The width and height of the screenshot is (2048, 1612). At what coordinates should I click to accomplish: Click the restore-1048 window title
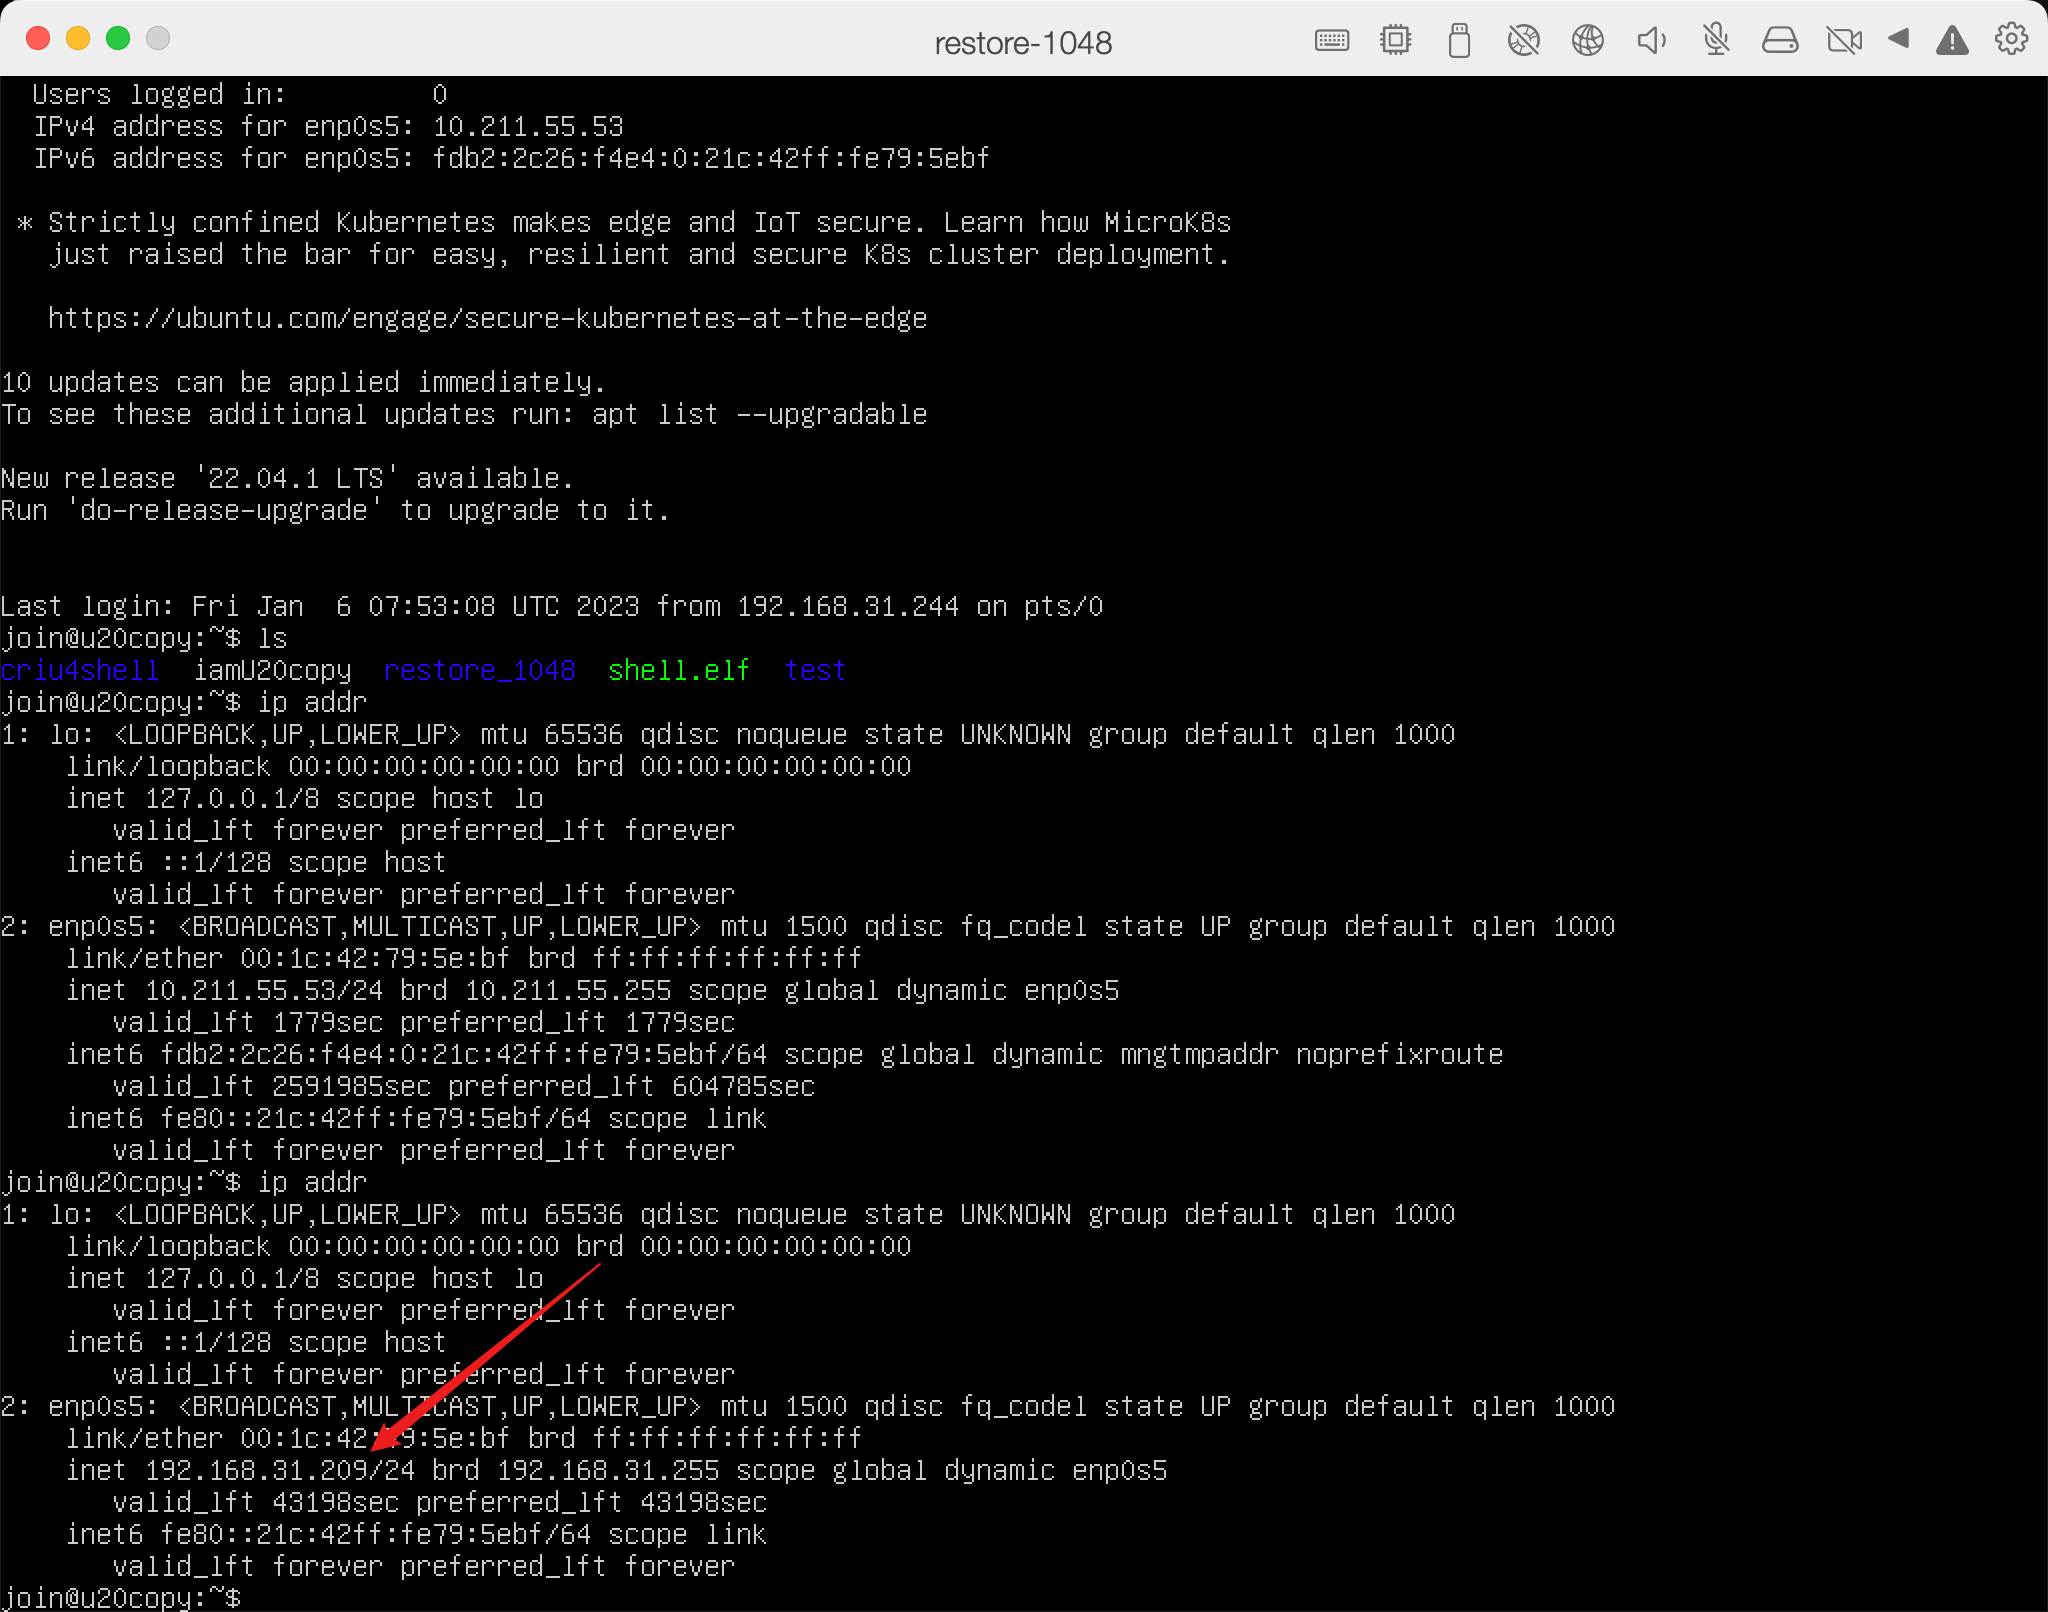point(1022,43)
